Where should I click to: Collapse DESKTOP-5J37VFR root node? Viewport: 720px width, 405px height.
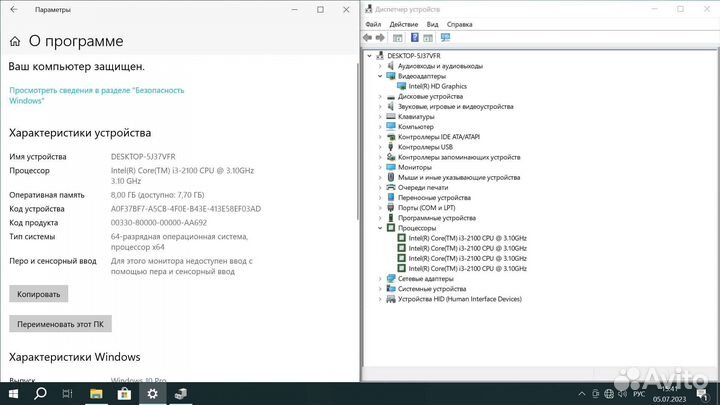pyautogui.click(x=370, y=56)
